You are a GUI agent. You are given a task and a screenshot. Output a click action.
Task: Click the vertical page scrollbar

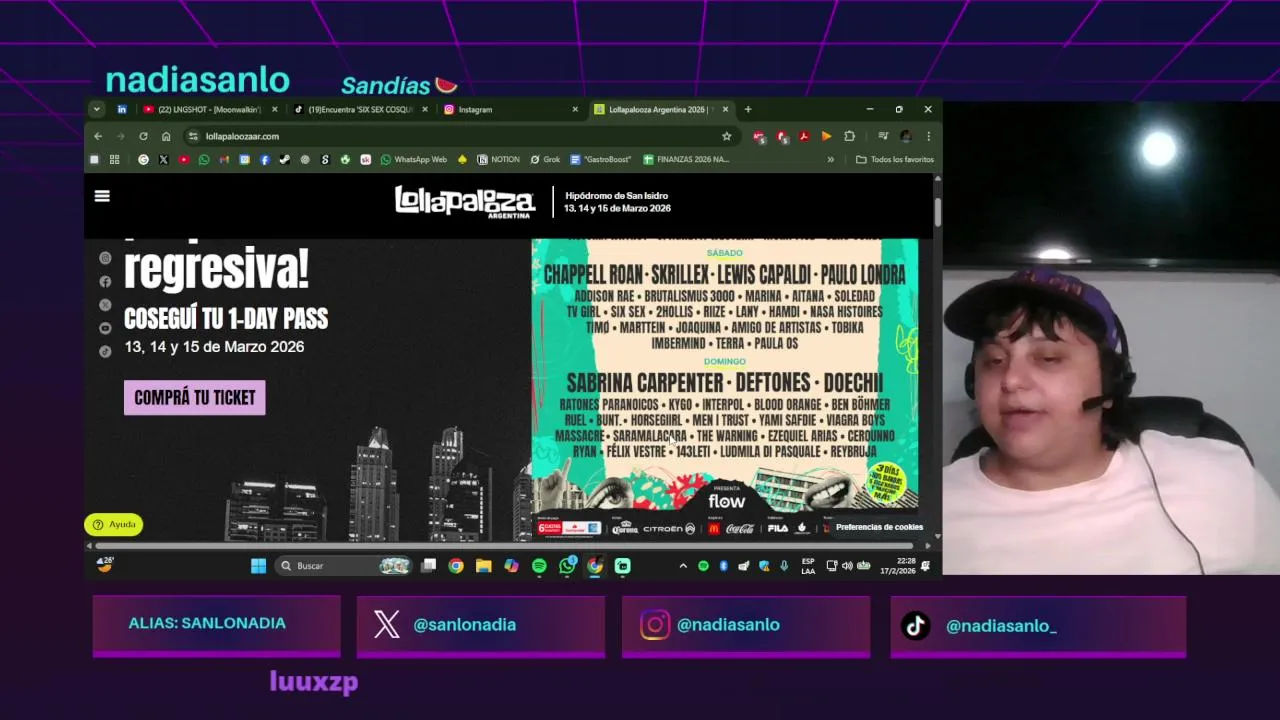point(938,211)
